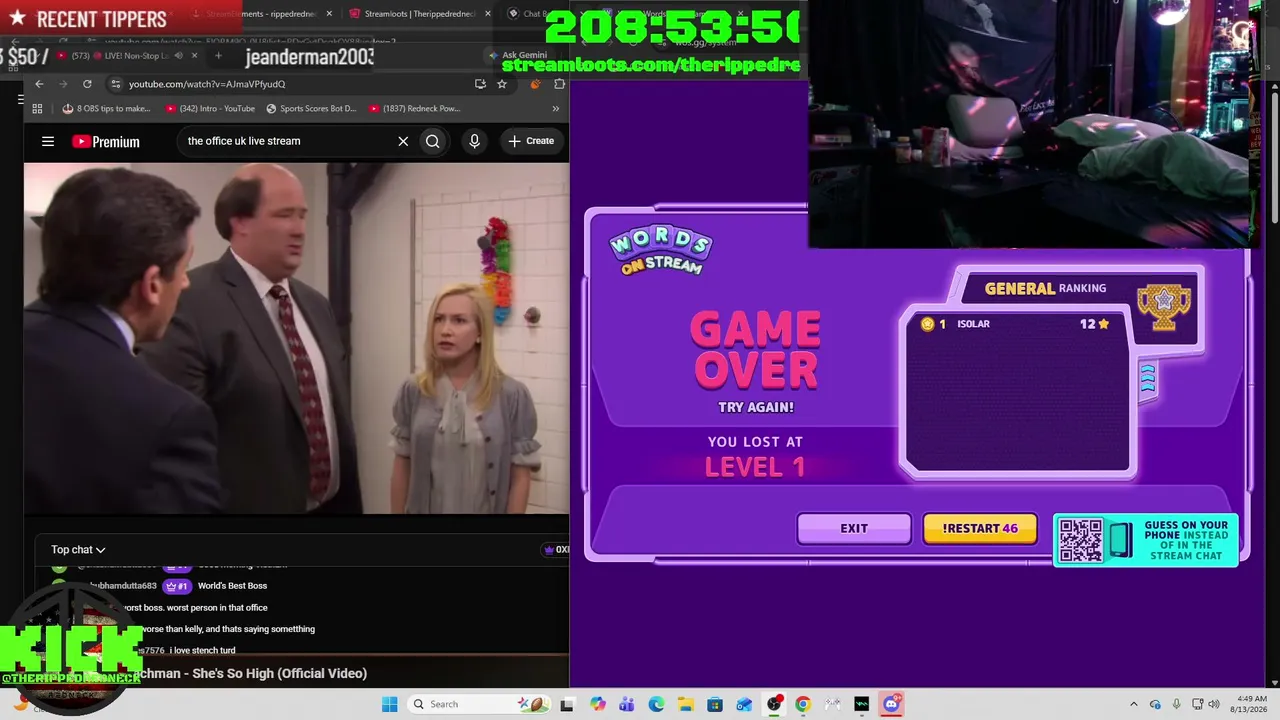Click the taskbar Search box

coord(477,704)
